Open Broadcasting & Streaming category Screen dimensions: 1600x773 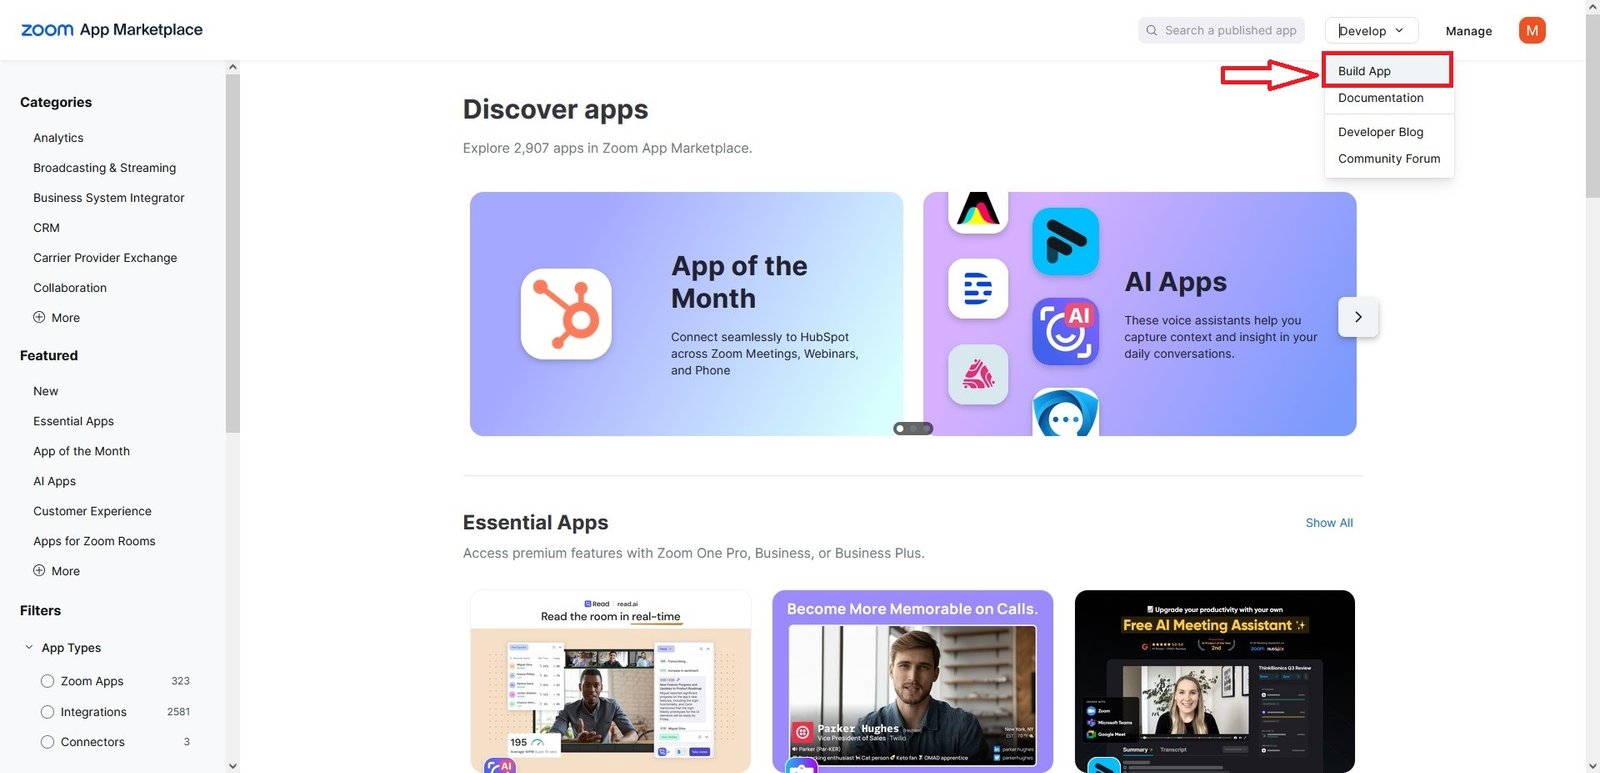point(104,168)
